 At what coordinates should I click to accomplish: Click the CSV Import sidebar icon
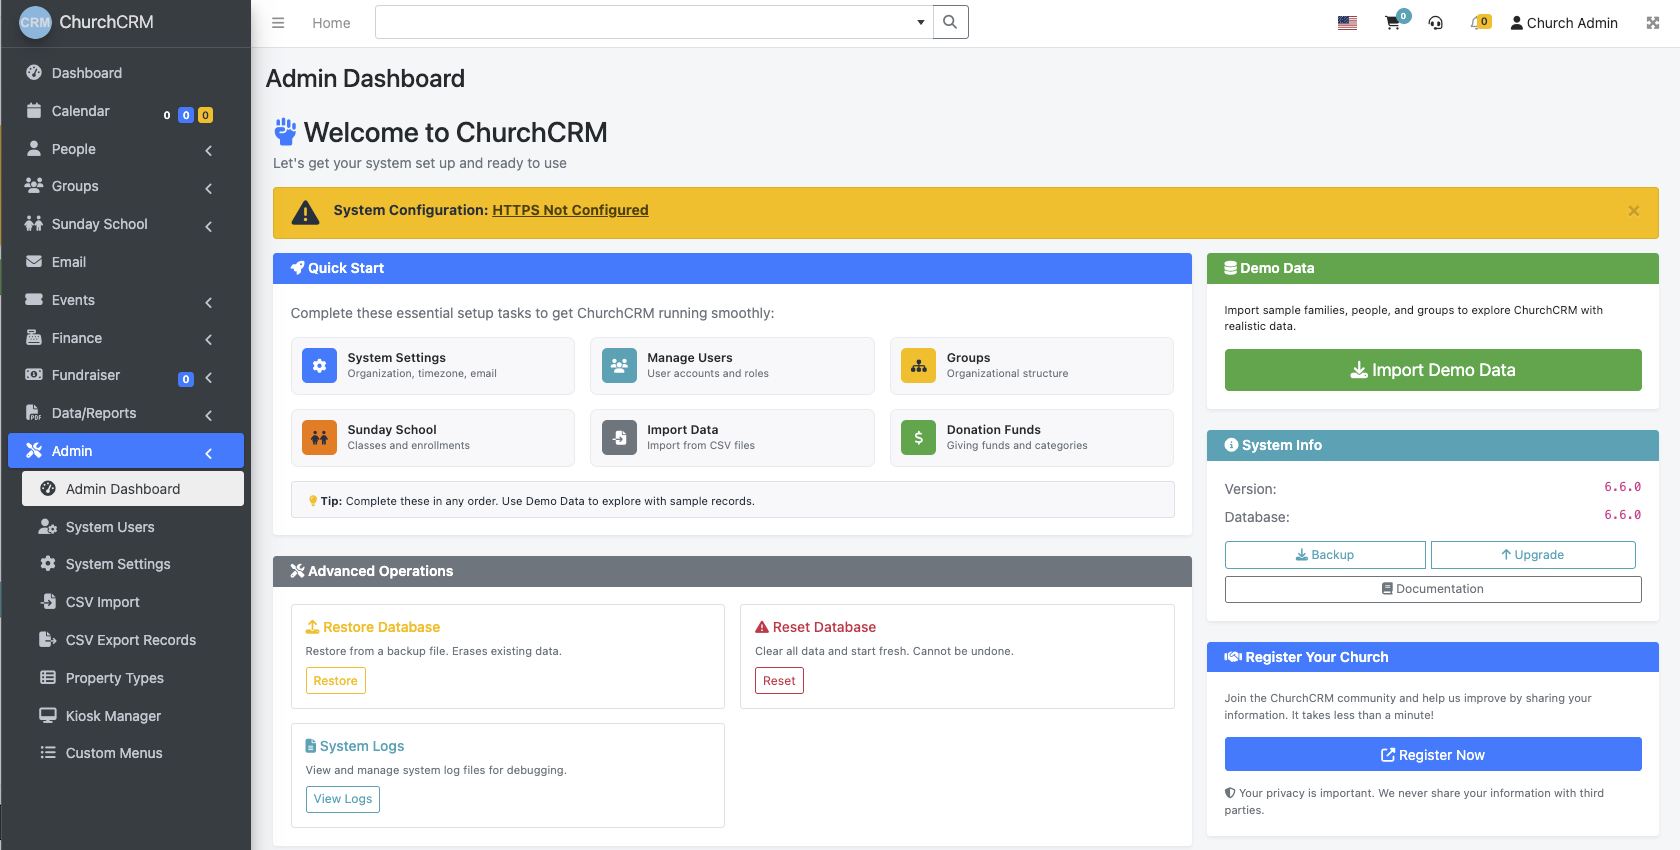tap(48, 602)
